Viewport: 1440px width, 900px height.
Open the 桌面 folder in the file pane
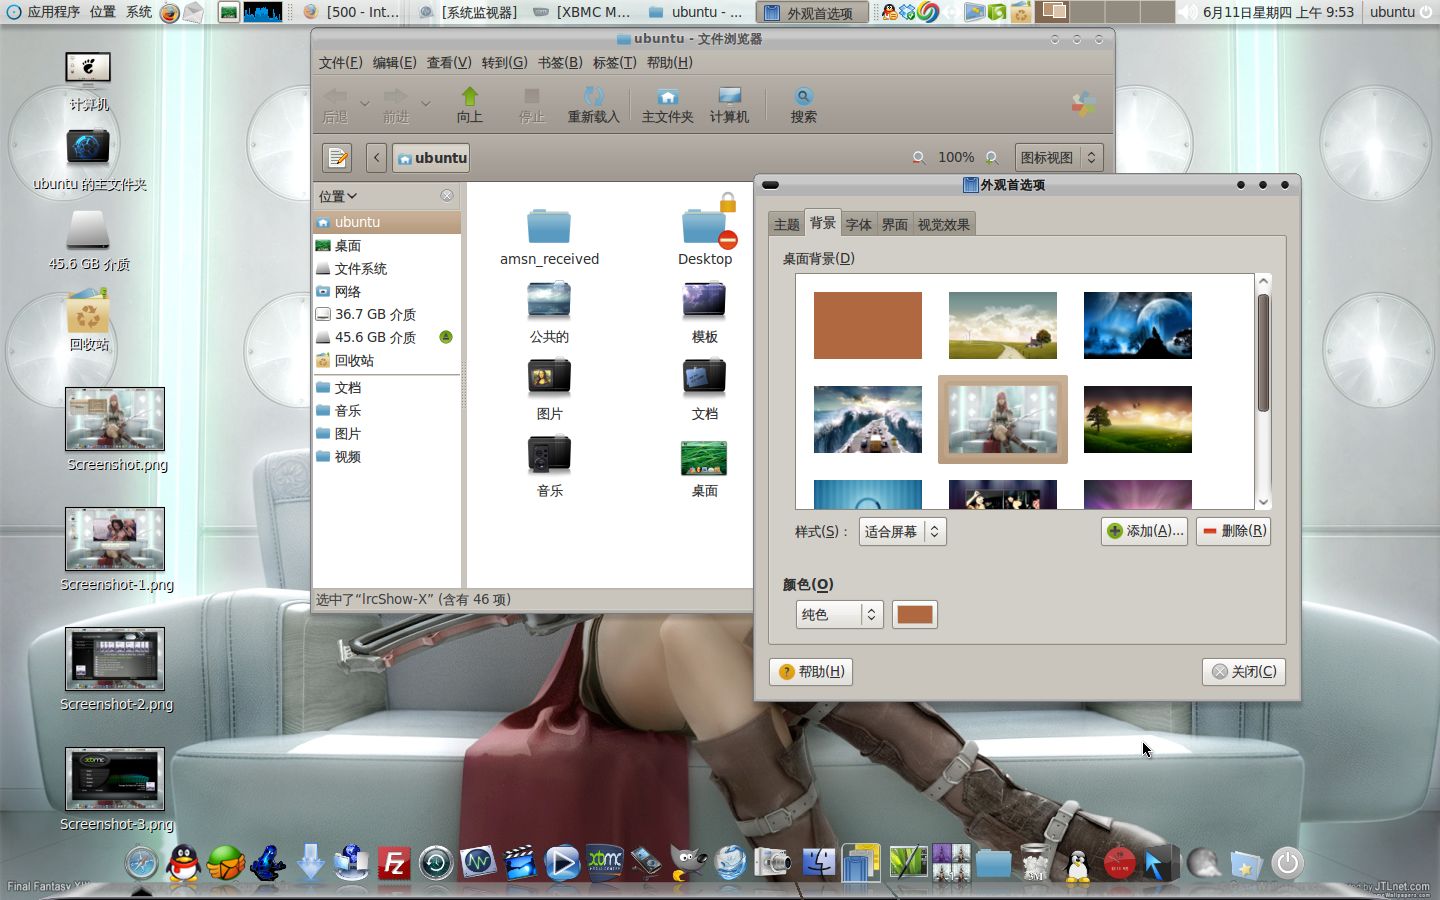click(705, 467)
